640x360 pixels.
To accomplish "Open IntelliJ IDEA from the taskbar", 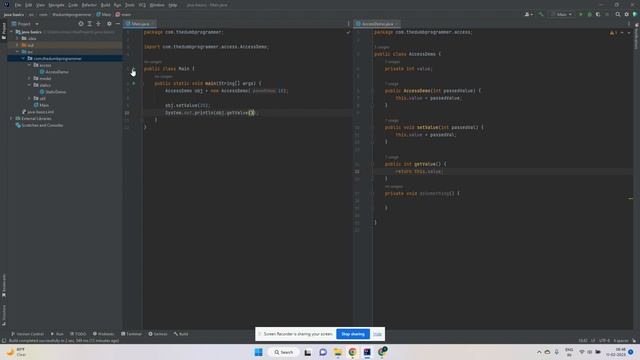I will coord(367,352).
